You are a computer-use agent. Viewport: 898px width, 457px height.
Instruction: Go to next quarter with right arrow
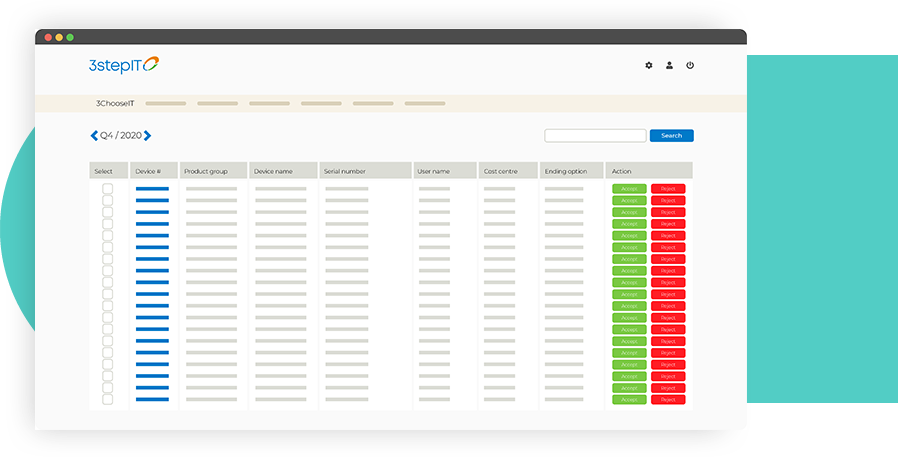(x=148, y=136)
